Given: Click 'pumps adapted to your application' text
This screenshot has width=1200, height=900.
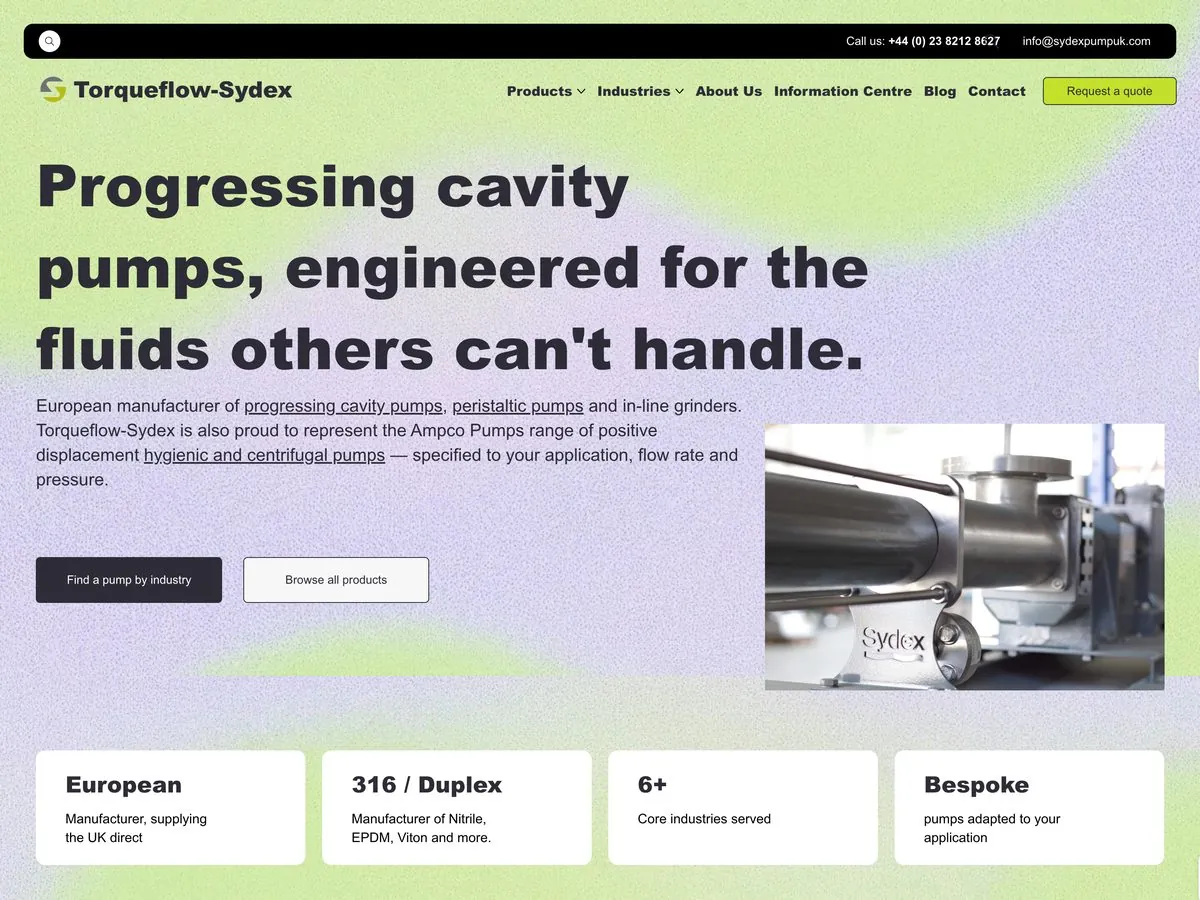Looking at the screenshot, I should point(992,828).
